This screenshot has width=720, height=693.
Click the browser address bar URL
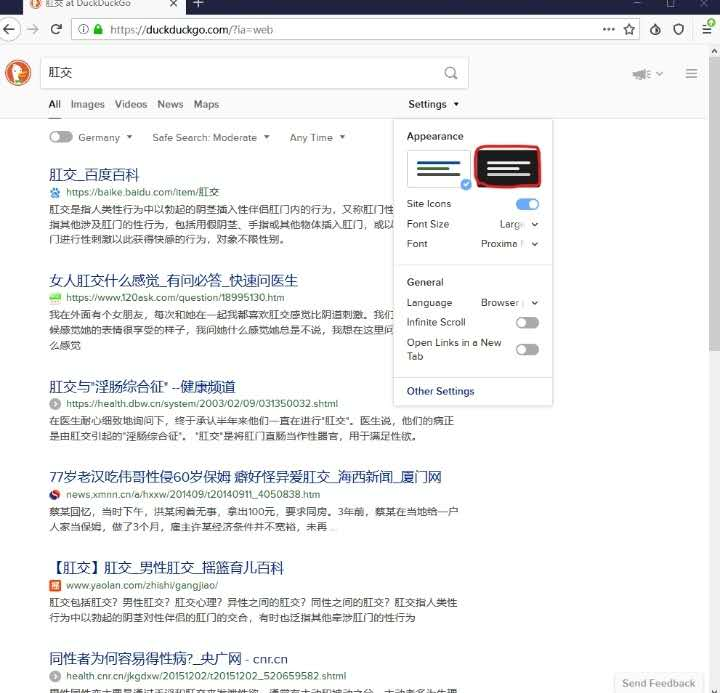(191, 30)
